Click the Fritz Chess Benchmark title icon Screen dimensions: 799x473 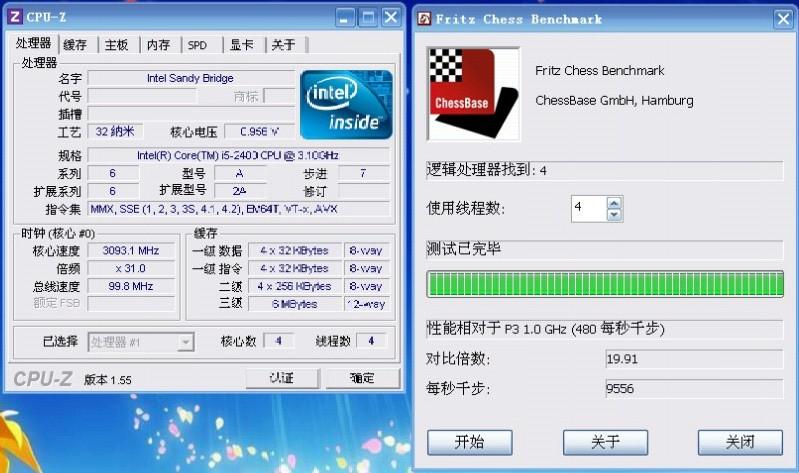[424, 19]
